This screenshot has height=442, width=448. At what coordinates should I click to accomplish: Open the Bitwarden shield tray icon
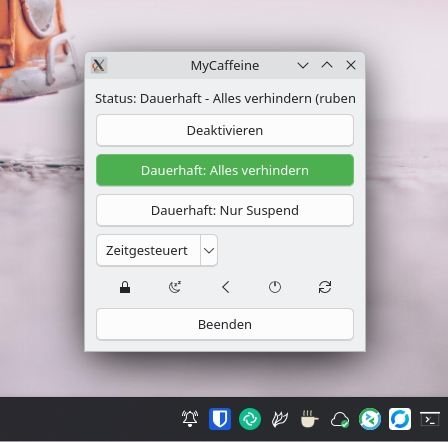[x=220, y=419]
